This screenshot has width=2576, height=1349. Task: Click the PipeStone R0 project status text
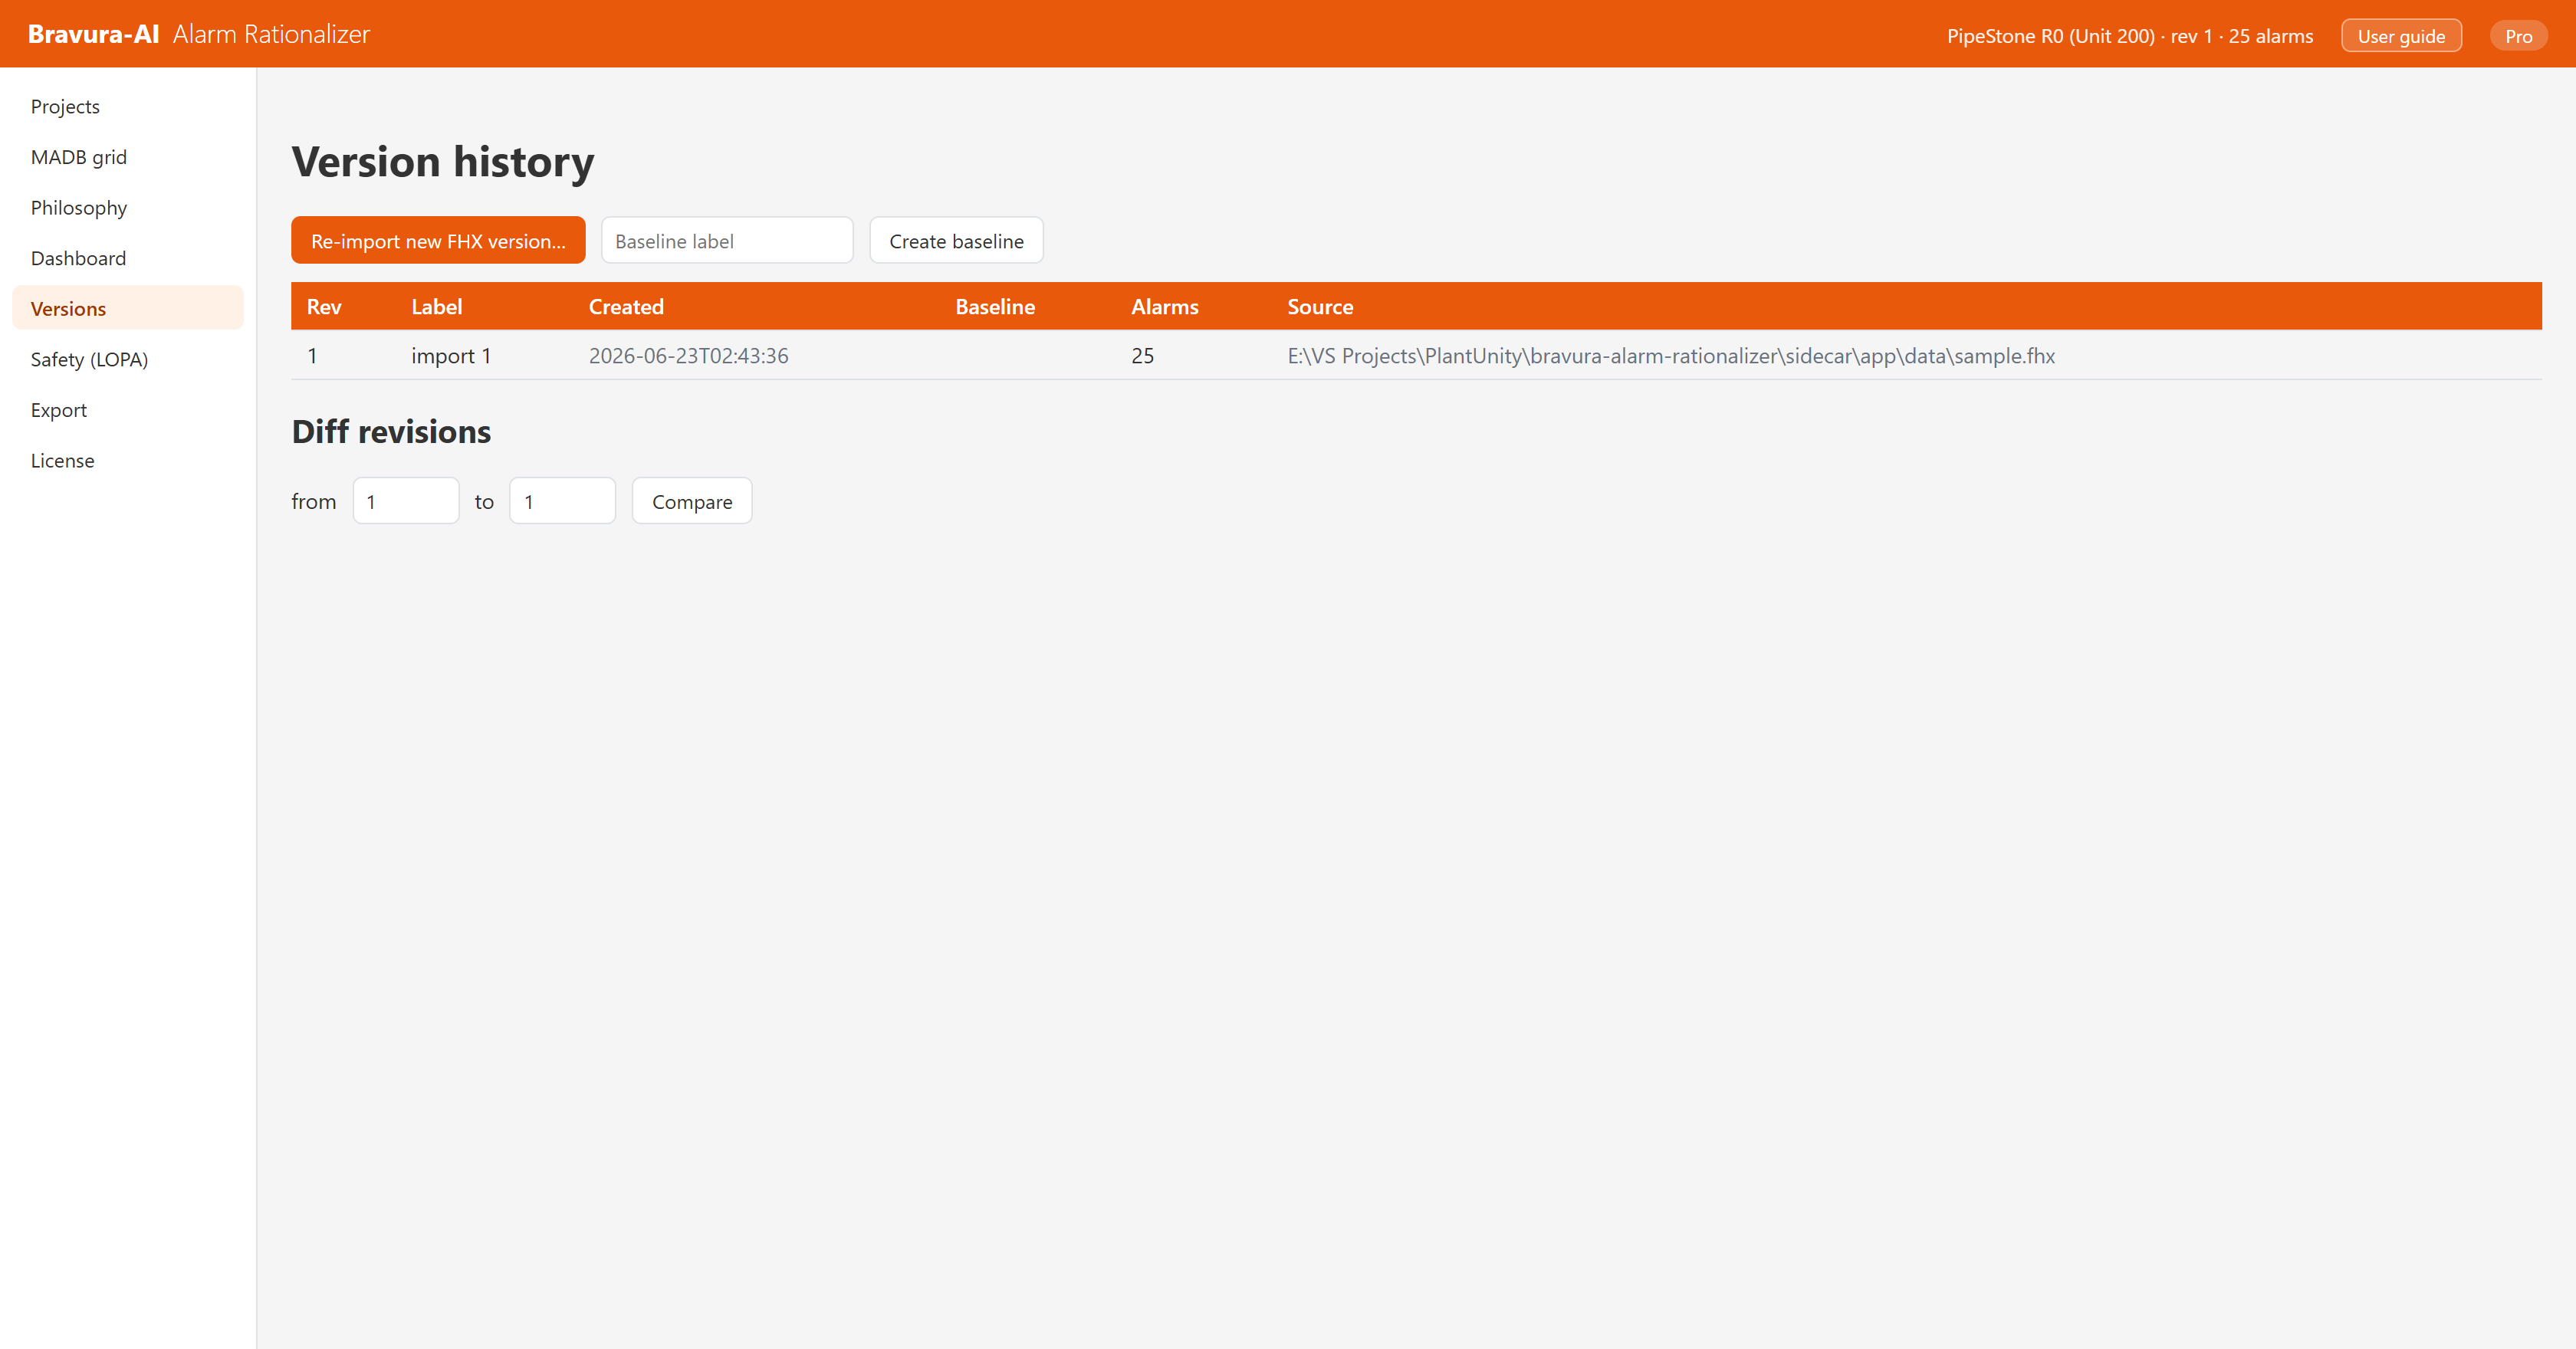[x=2130, y=36]
